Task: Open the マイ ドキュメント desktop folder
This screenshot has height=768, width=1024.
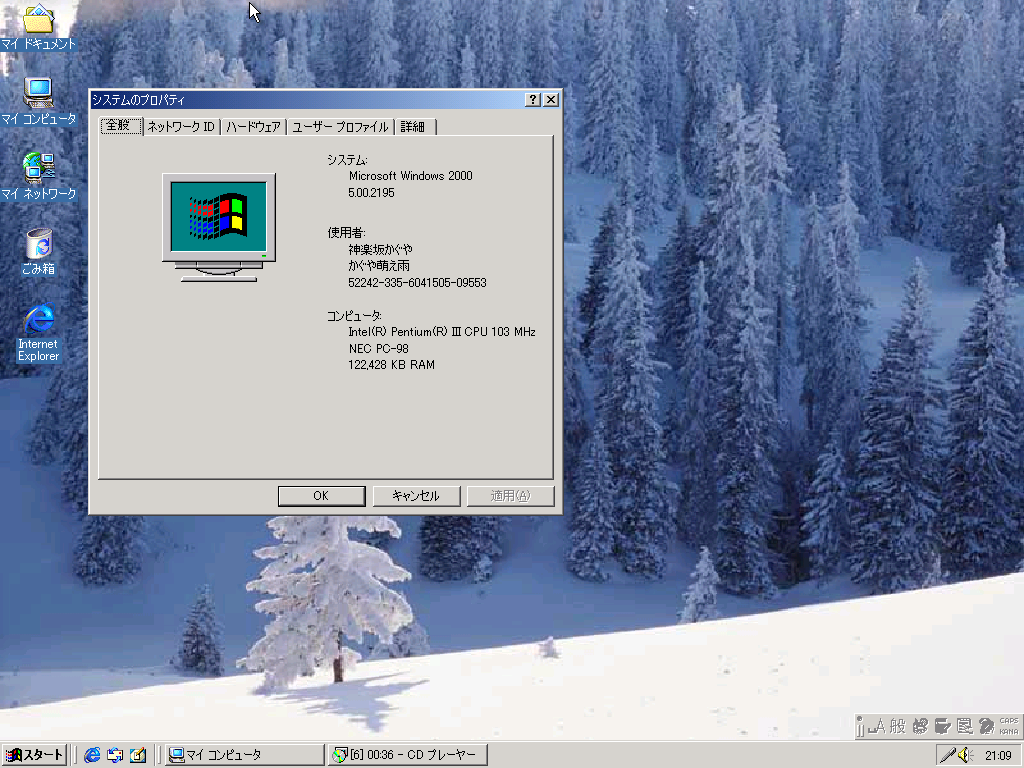Action: point(38,21)
